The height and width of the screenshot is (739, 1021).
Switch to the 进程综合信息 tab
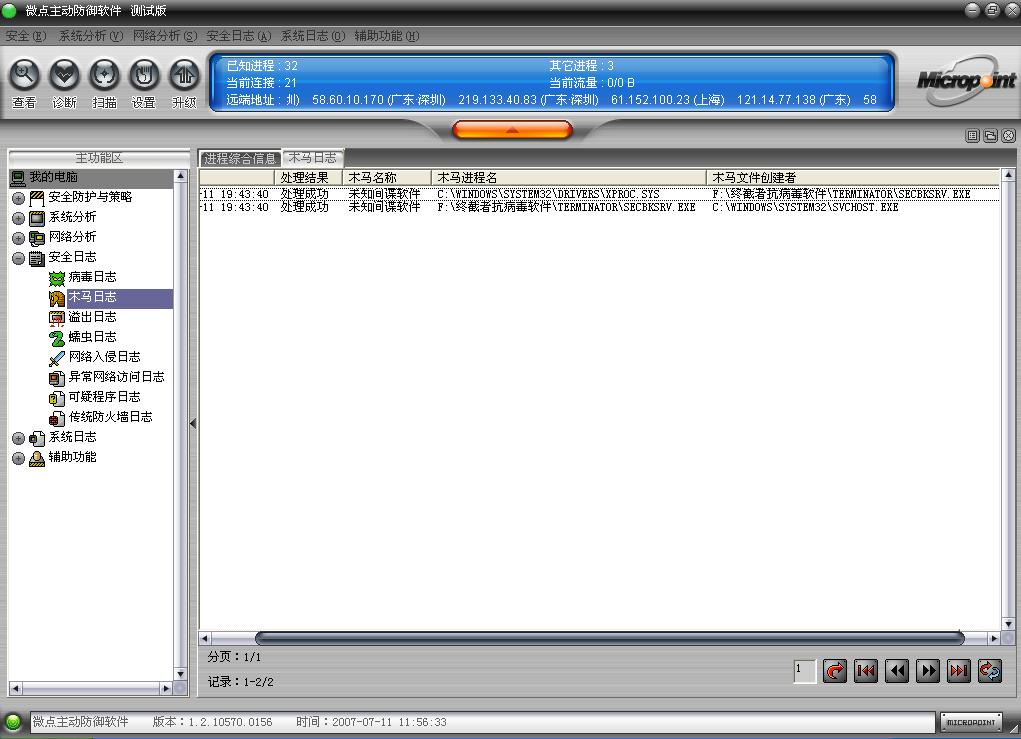240,158
